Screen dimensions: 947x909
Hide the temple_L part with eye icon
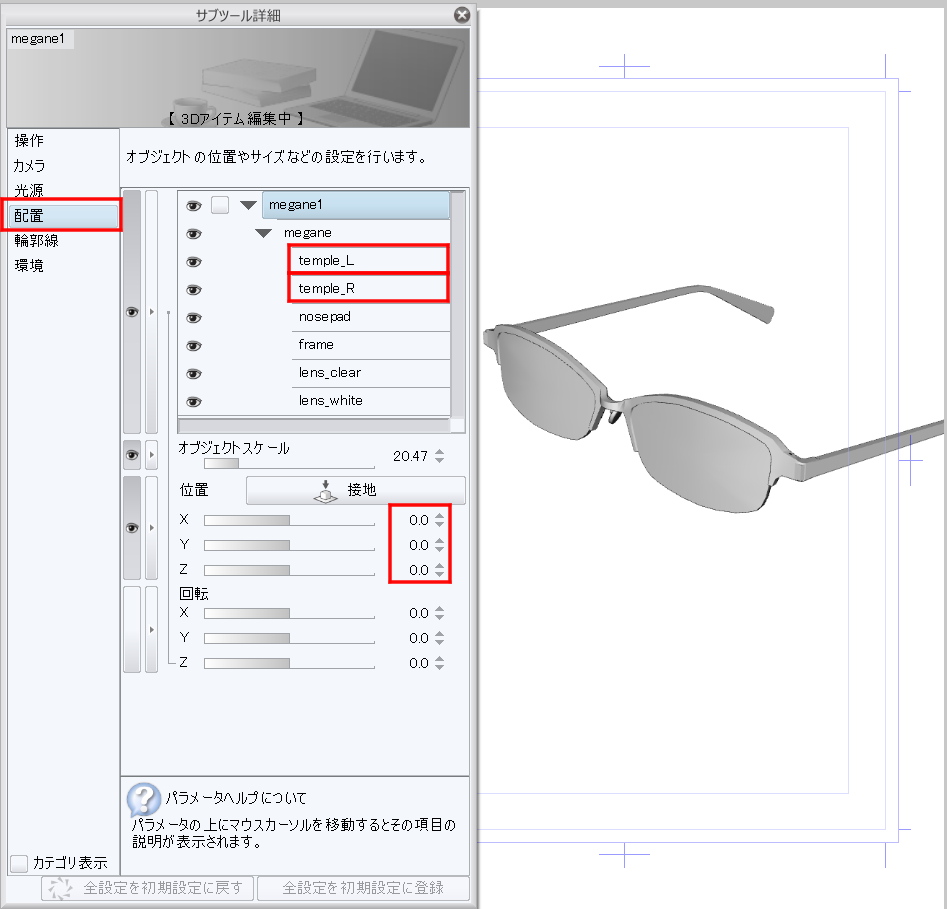click(194, 262)
